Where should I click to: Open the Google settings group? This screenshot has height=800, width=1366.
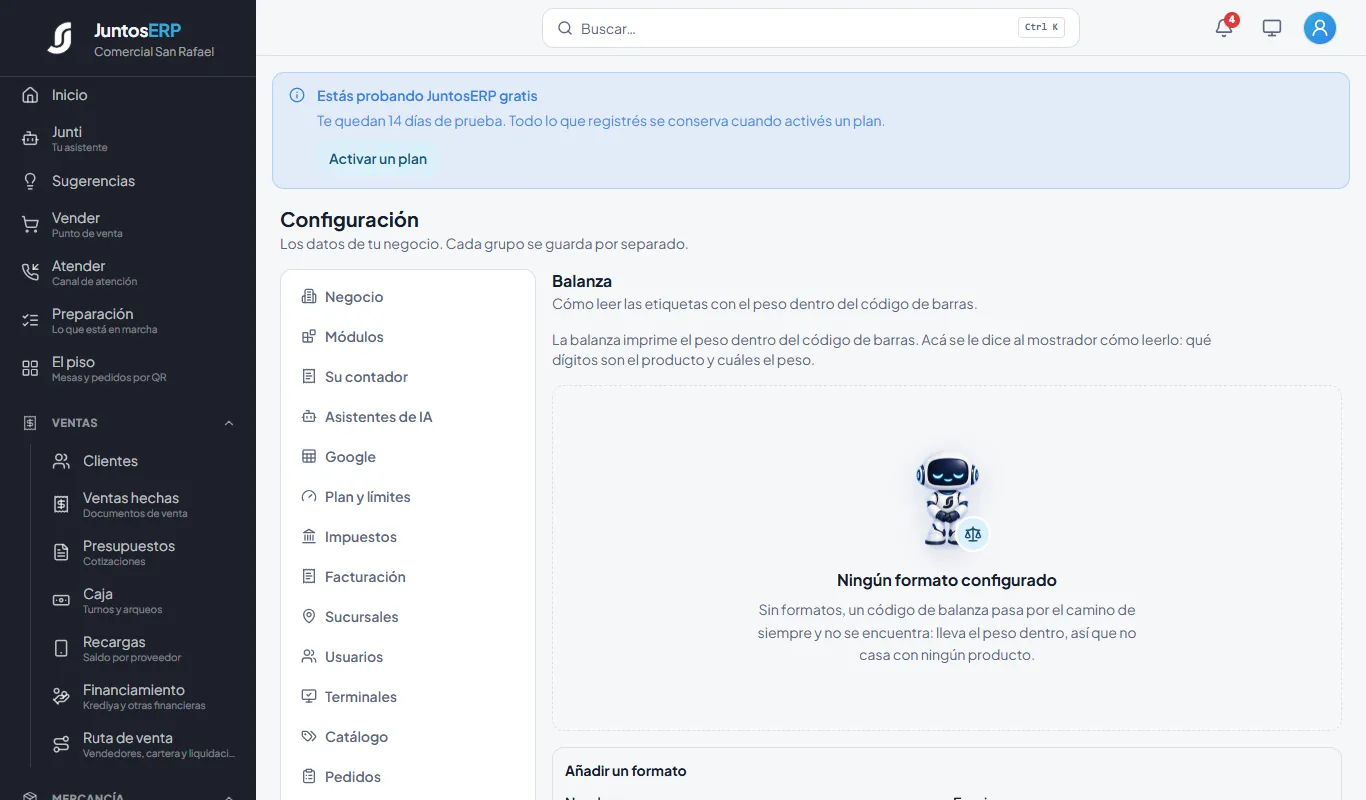point(408,457)
